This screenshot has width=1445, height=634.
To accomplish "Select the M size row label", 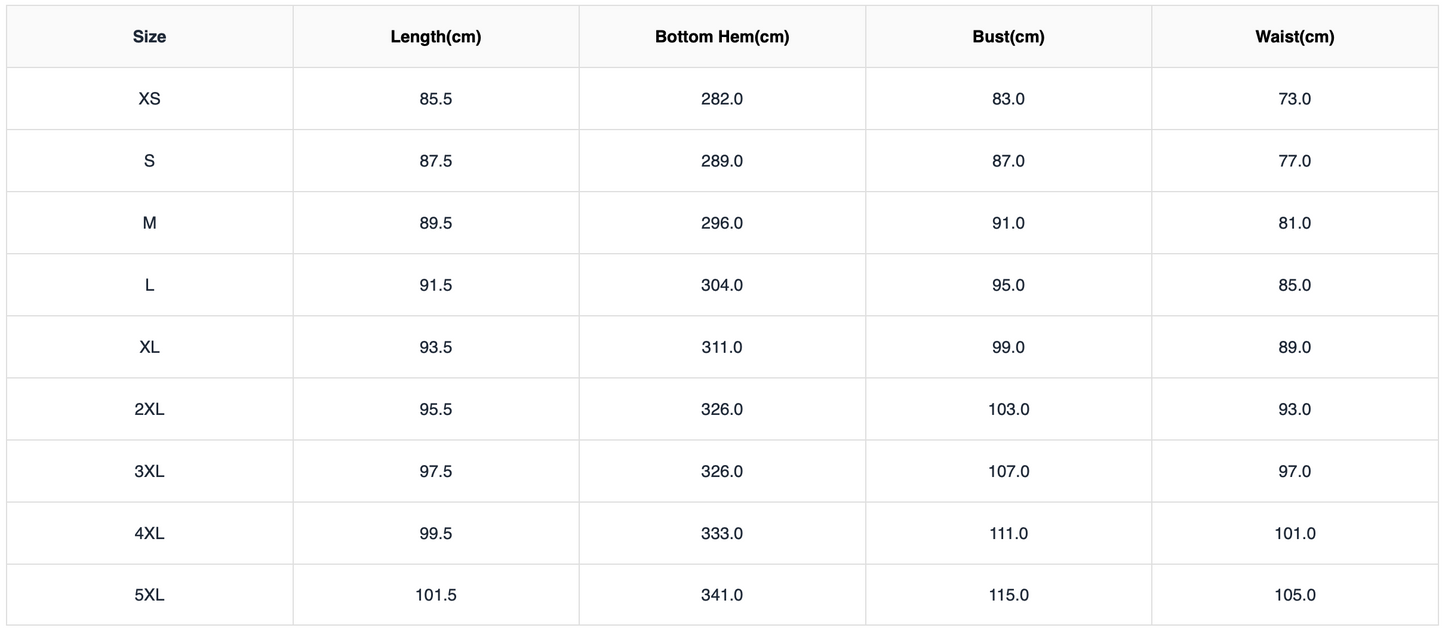I will [x=149, y=223].
